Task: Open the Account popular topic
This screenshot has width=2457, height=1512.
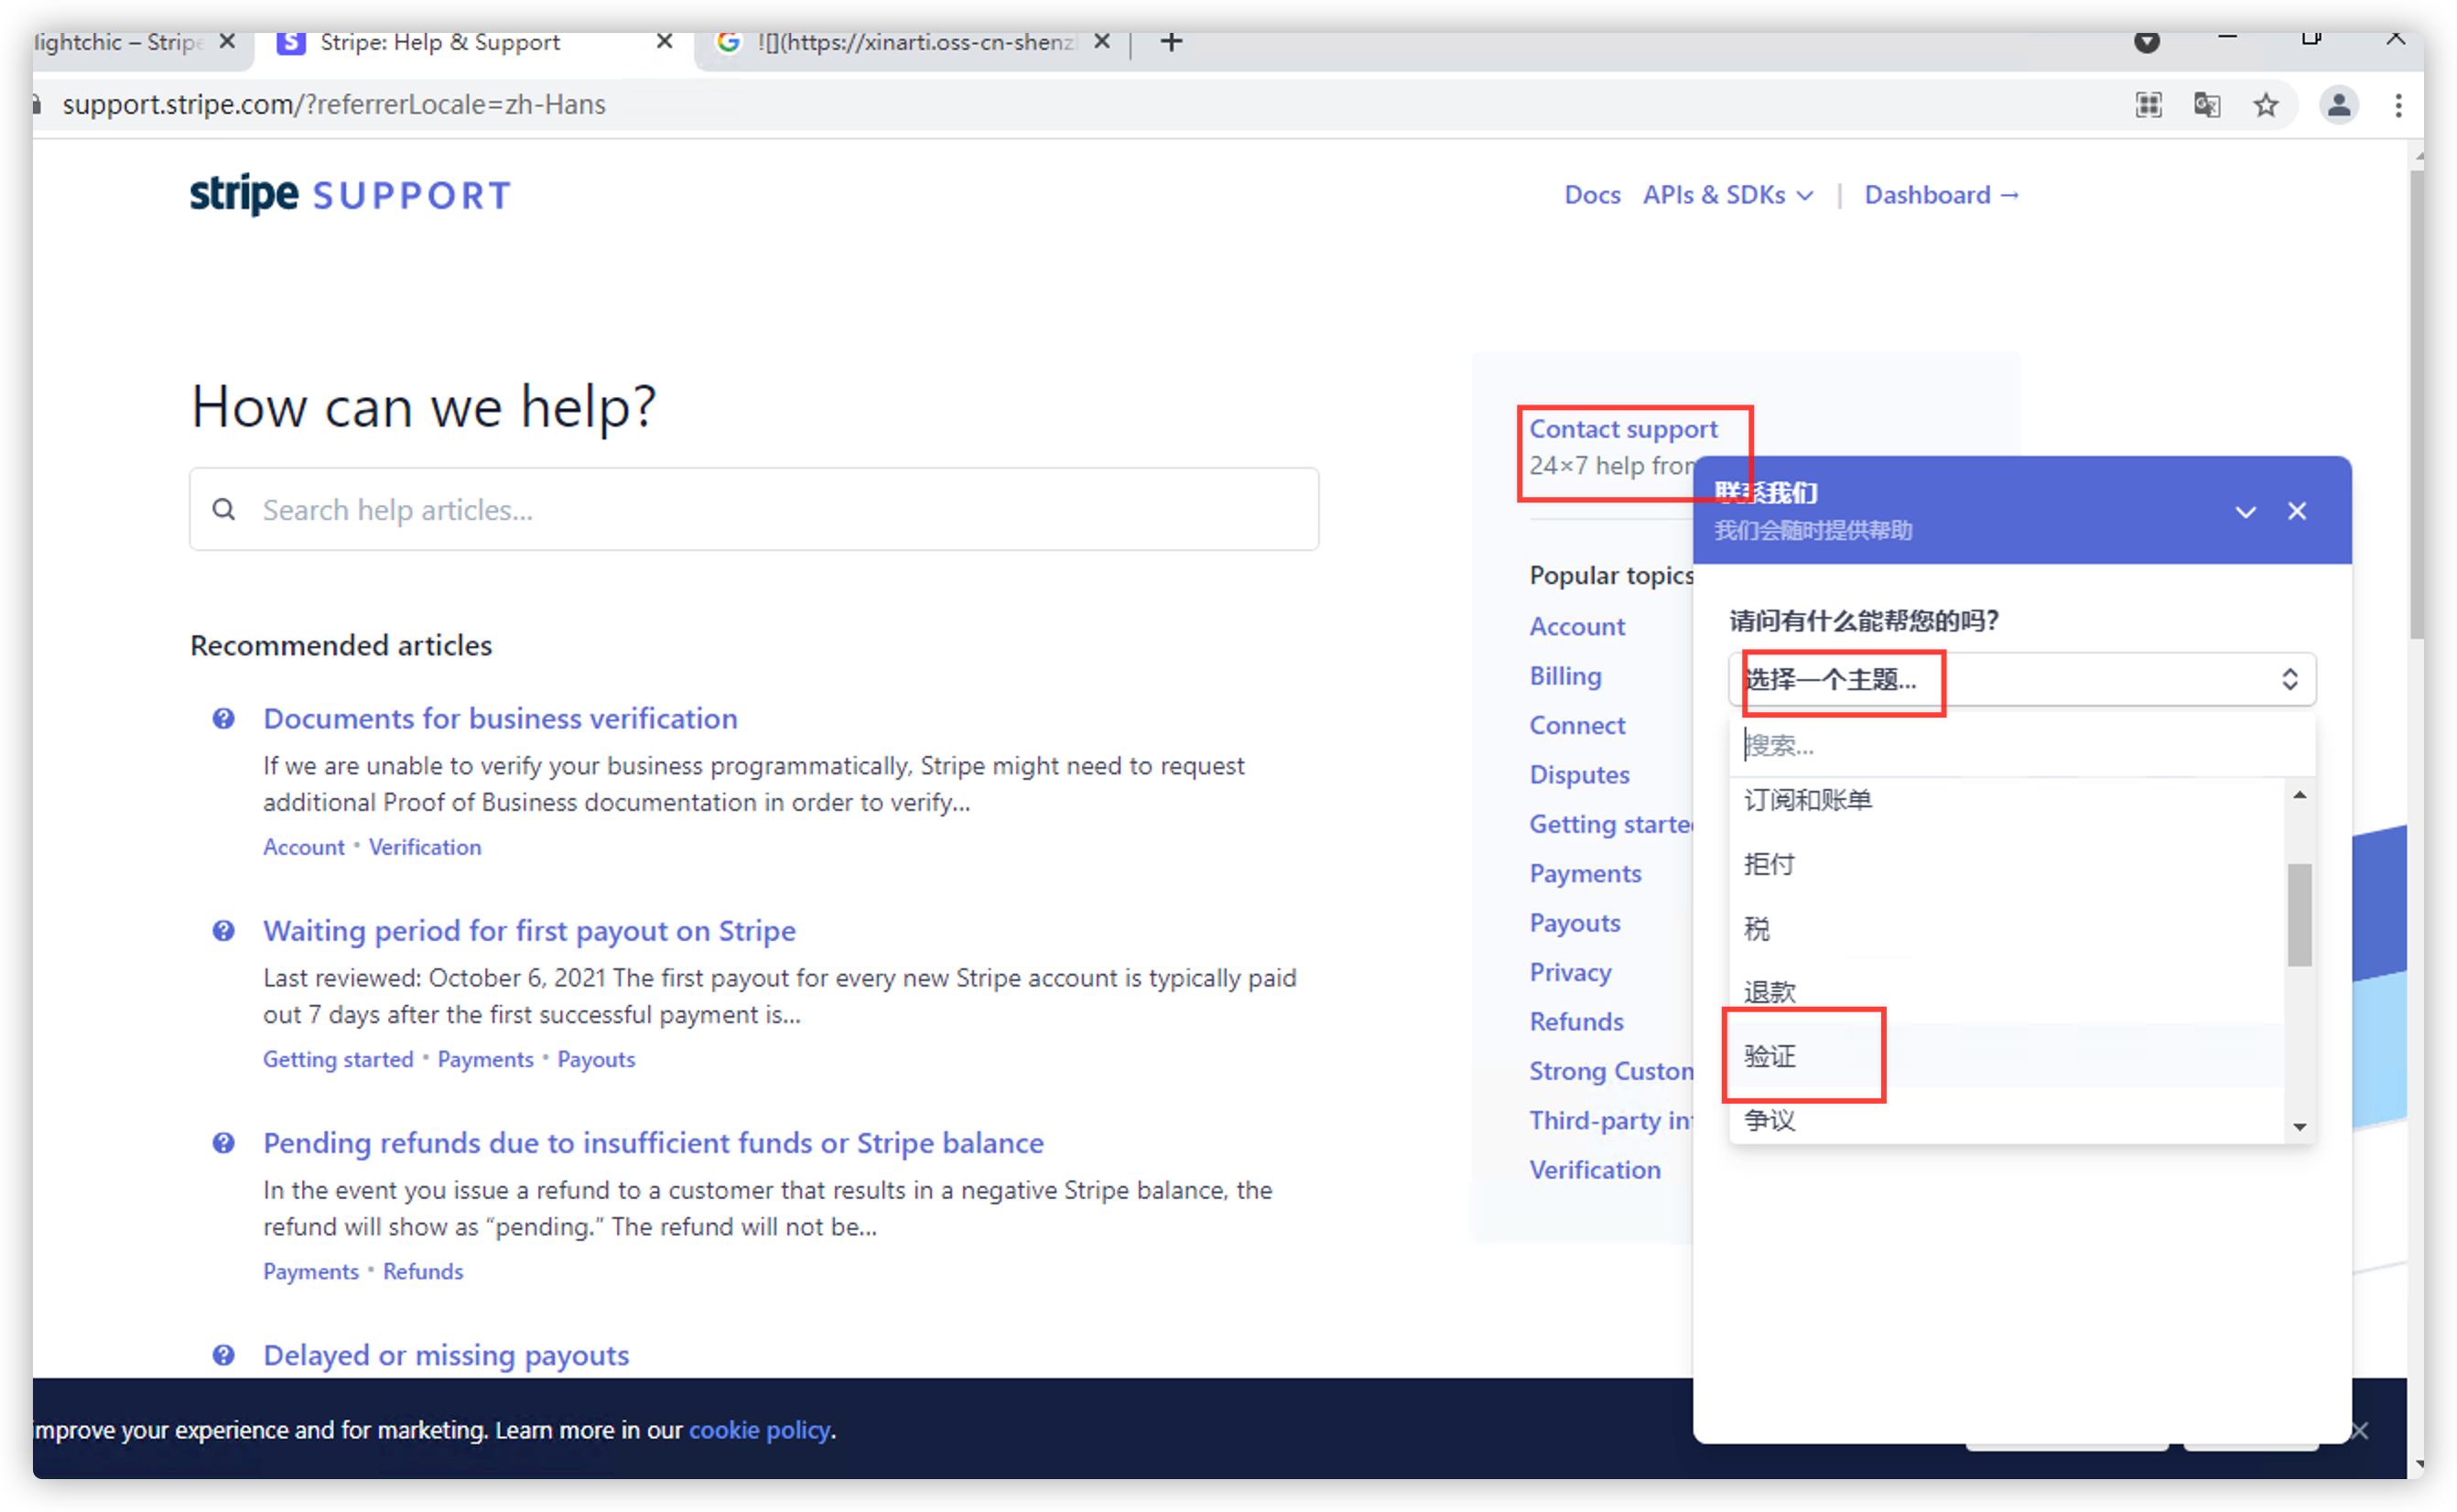Action: (x=1576, y=626)
